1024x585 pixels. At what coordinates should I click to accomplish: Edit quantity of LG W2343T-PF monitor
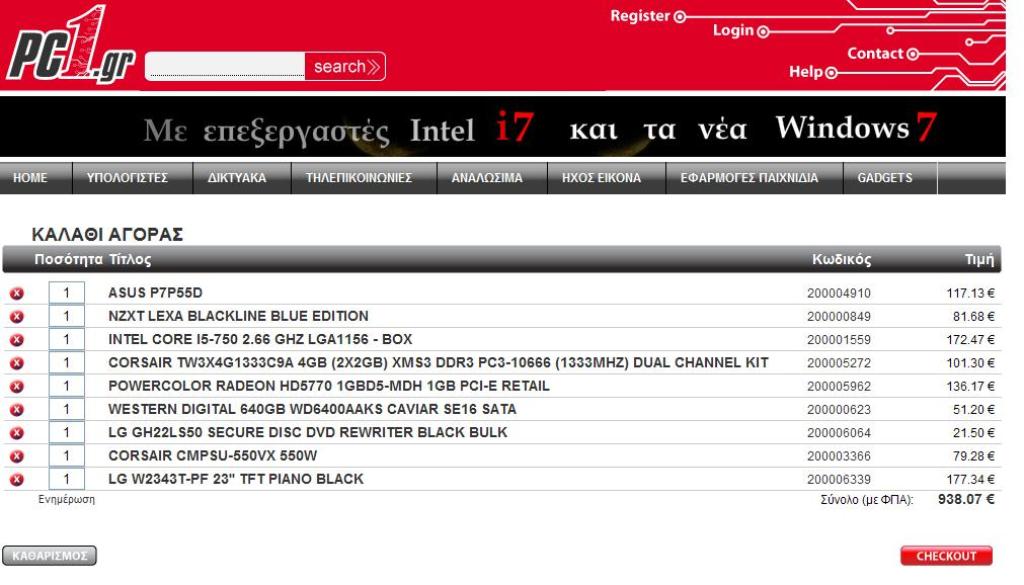pos(67,479)
